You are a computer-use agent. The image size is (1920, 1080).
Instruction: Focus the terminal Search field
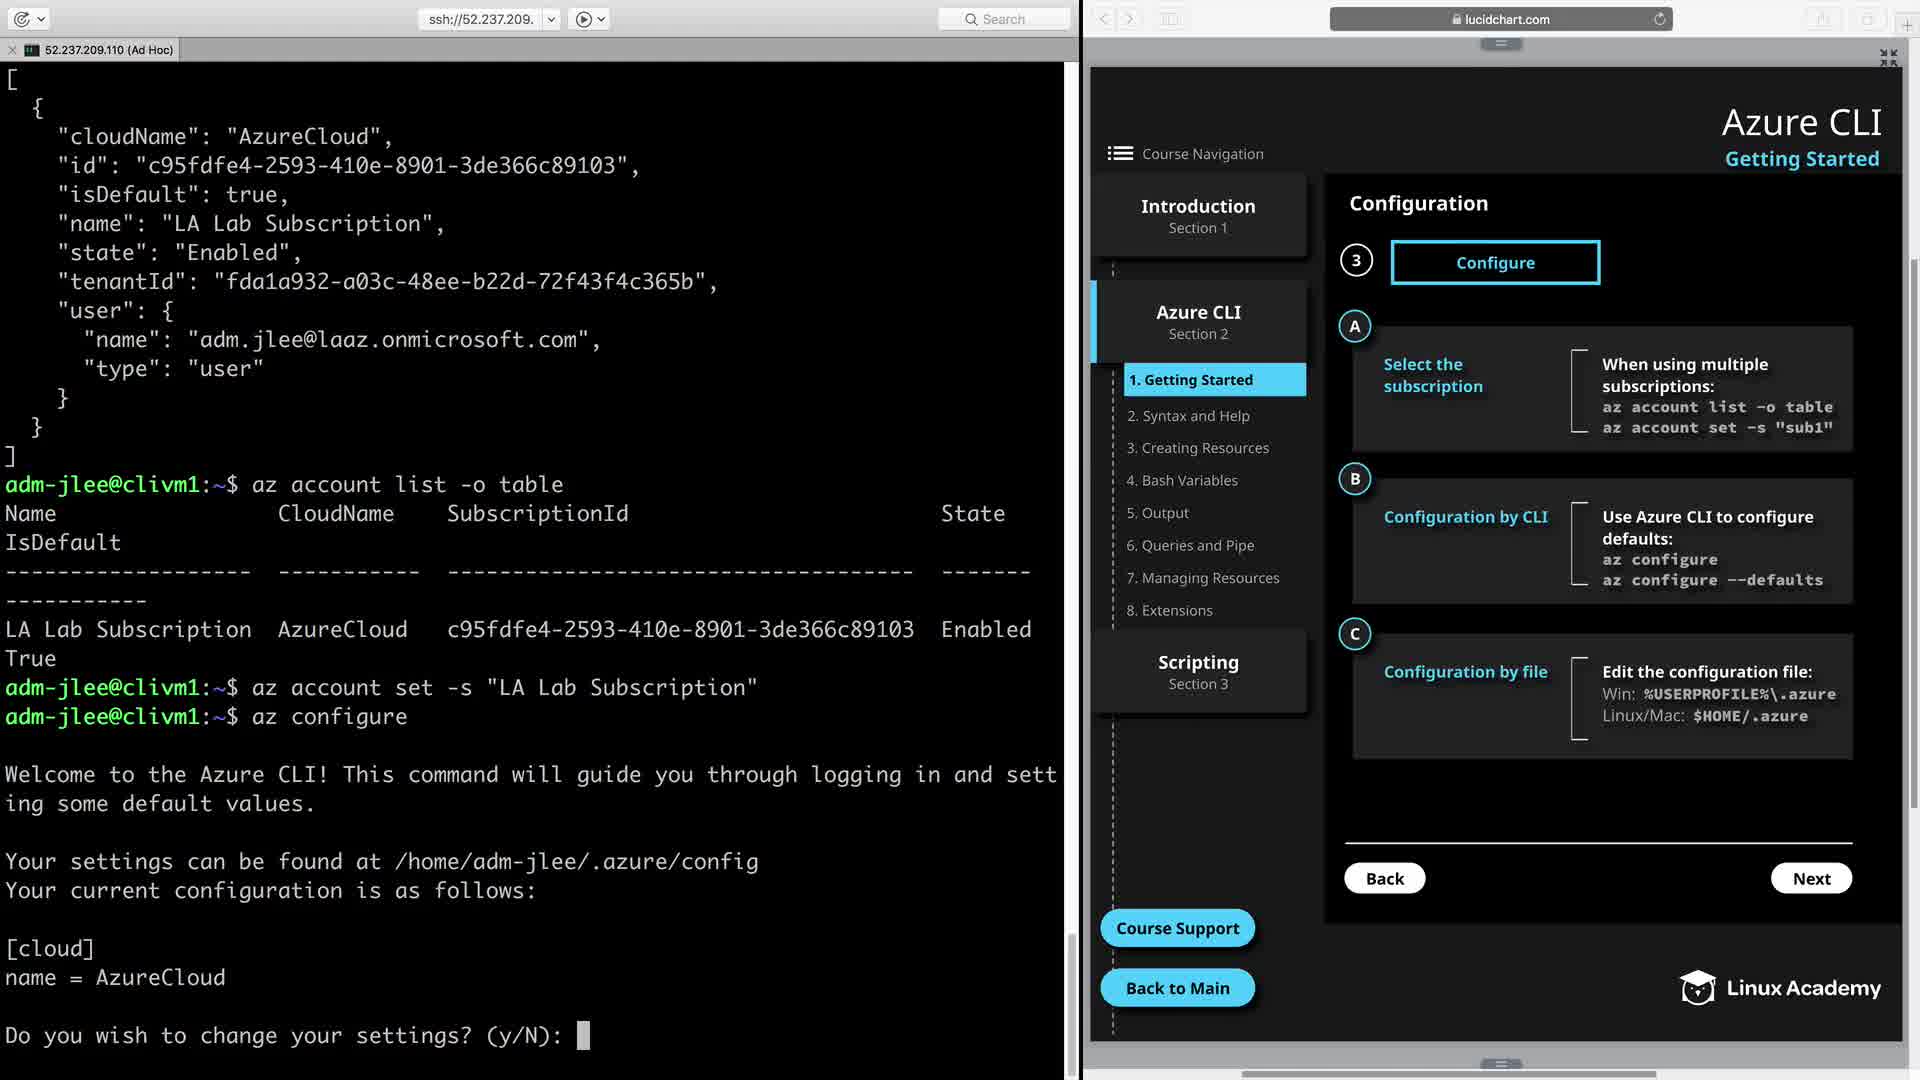[x=1004, y=19]
